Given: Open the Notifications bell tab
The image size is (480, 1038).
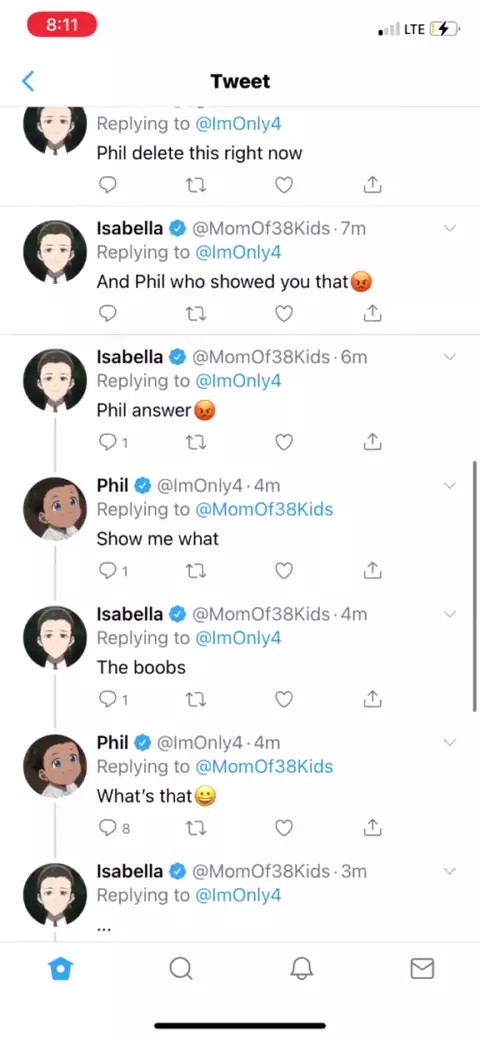Looking at the screenshot, I should pyautogui.click(x=302, y=969).
